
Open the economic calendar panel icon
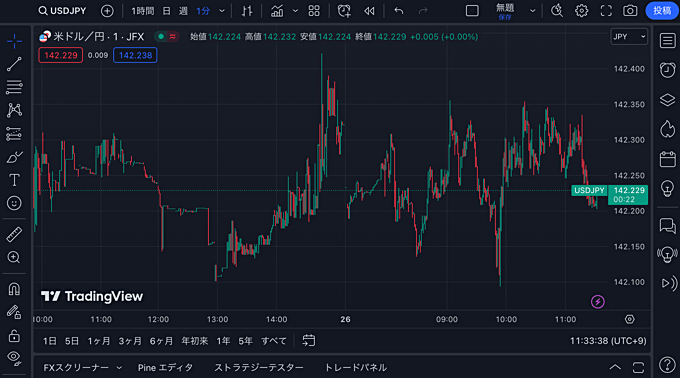tap(667, 159)
